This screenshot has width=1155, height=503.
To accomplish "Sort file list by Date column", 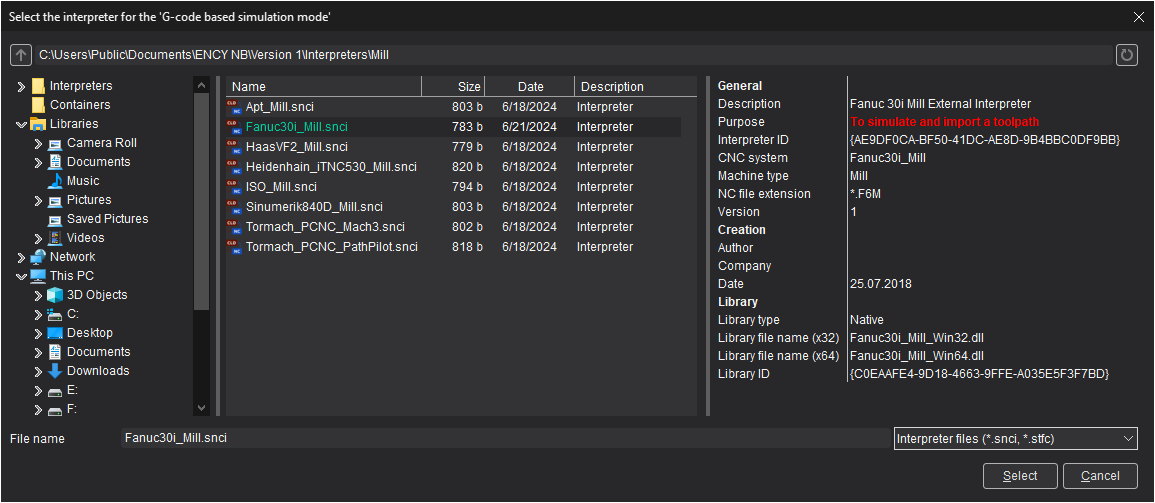I will 530,87.
